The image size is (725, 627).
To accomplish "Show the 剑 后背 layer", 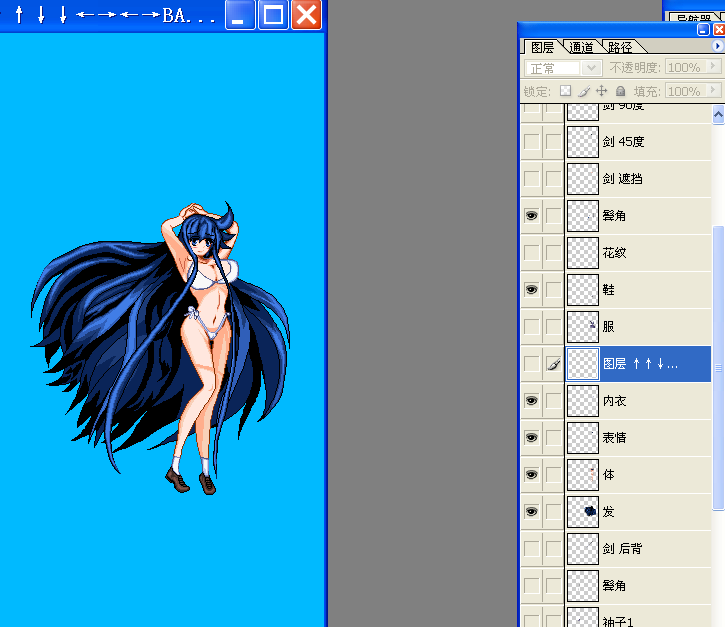I will 532,549.
